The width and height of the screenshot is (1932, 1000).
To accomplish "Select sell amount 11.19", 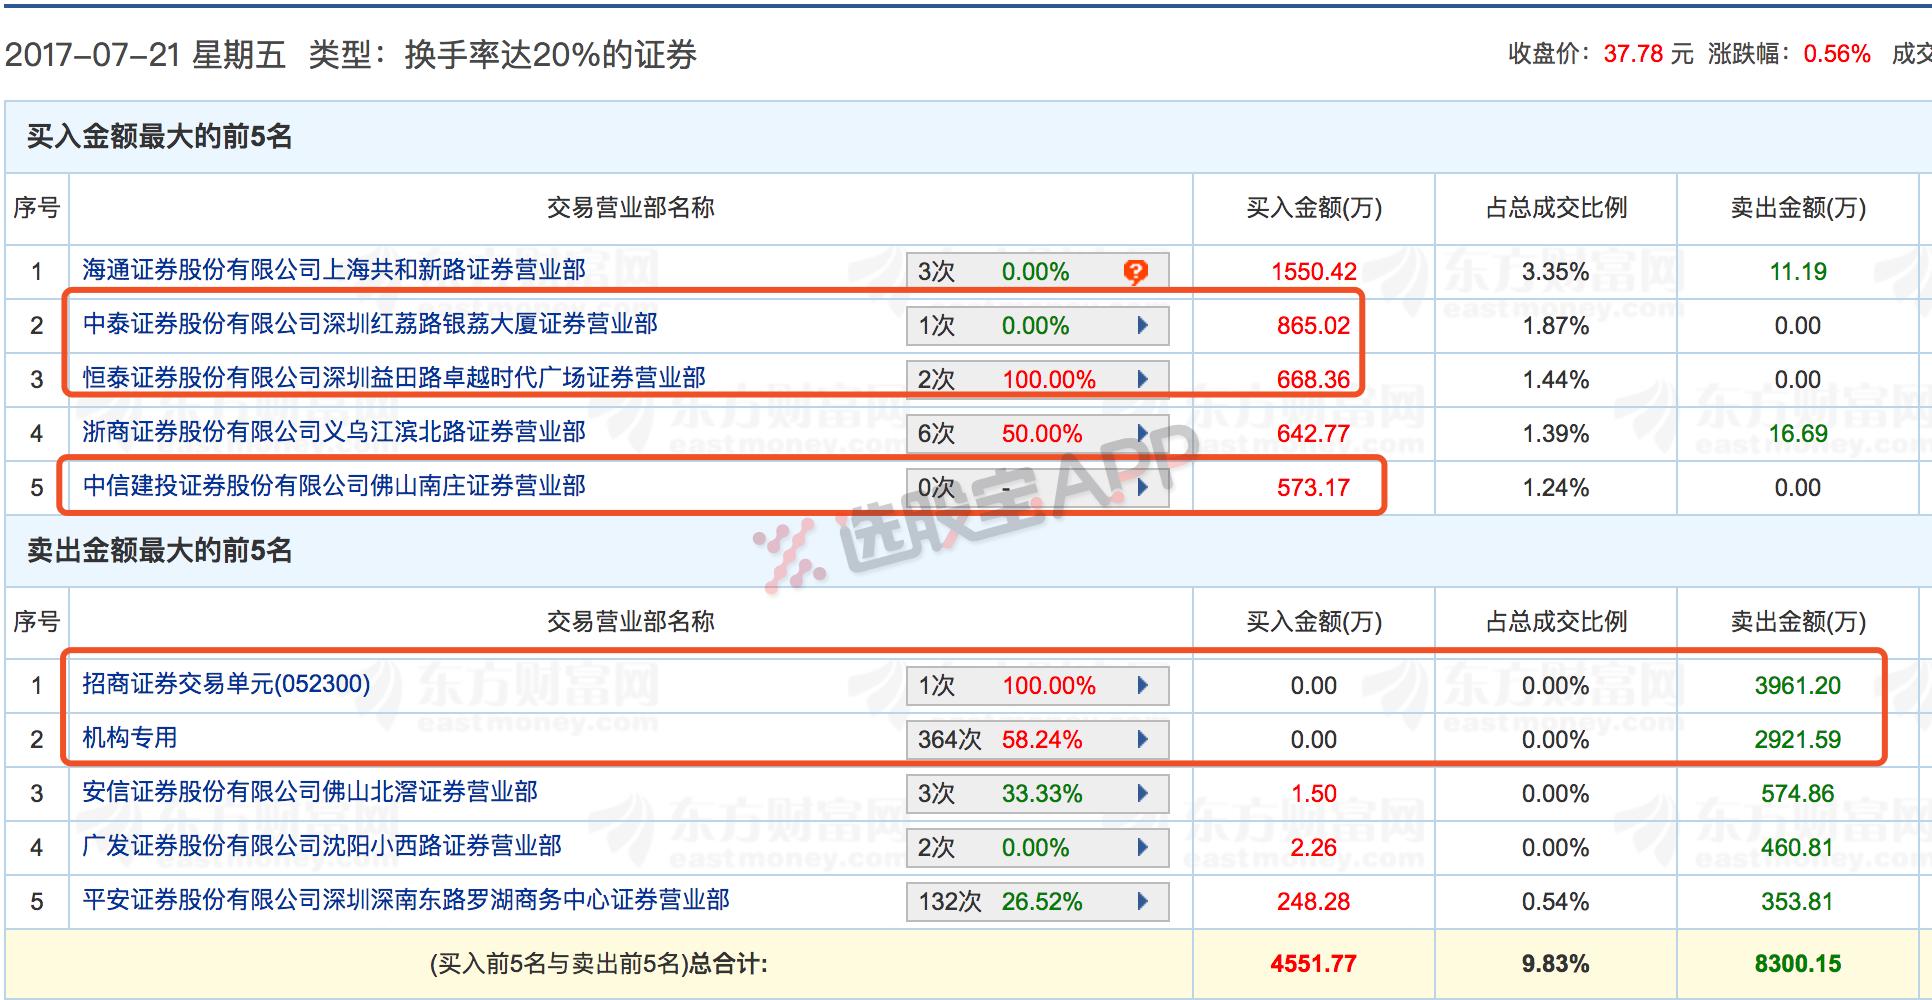I will click(x=1798, y=271).
